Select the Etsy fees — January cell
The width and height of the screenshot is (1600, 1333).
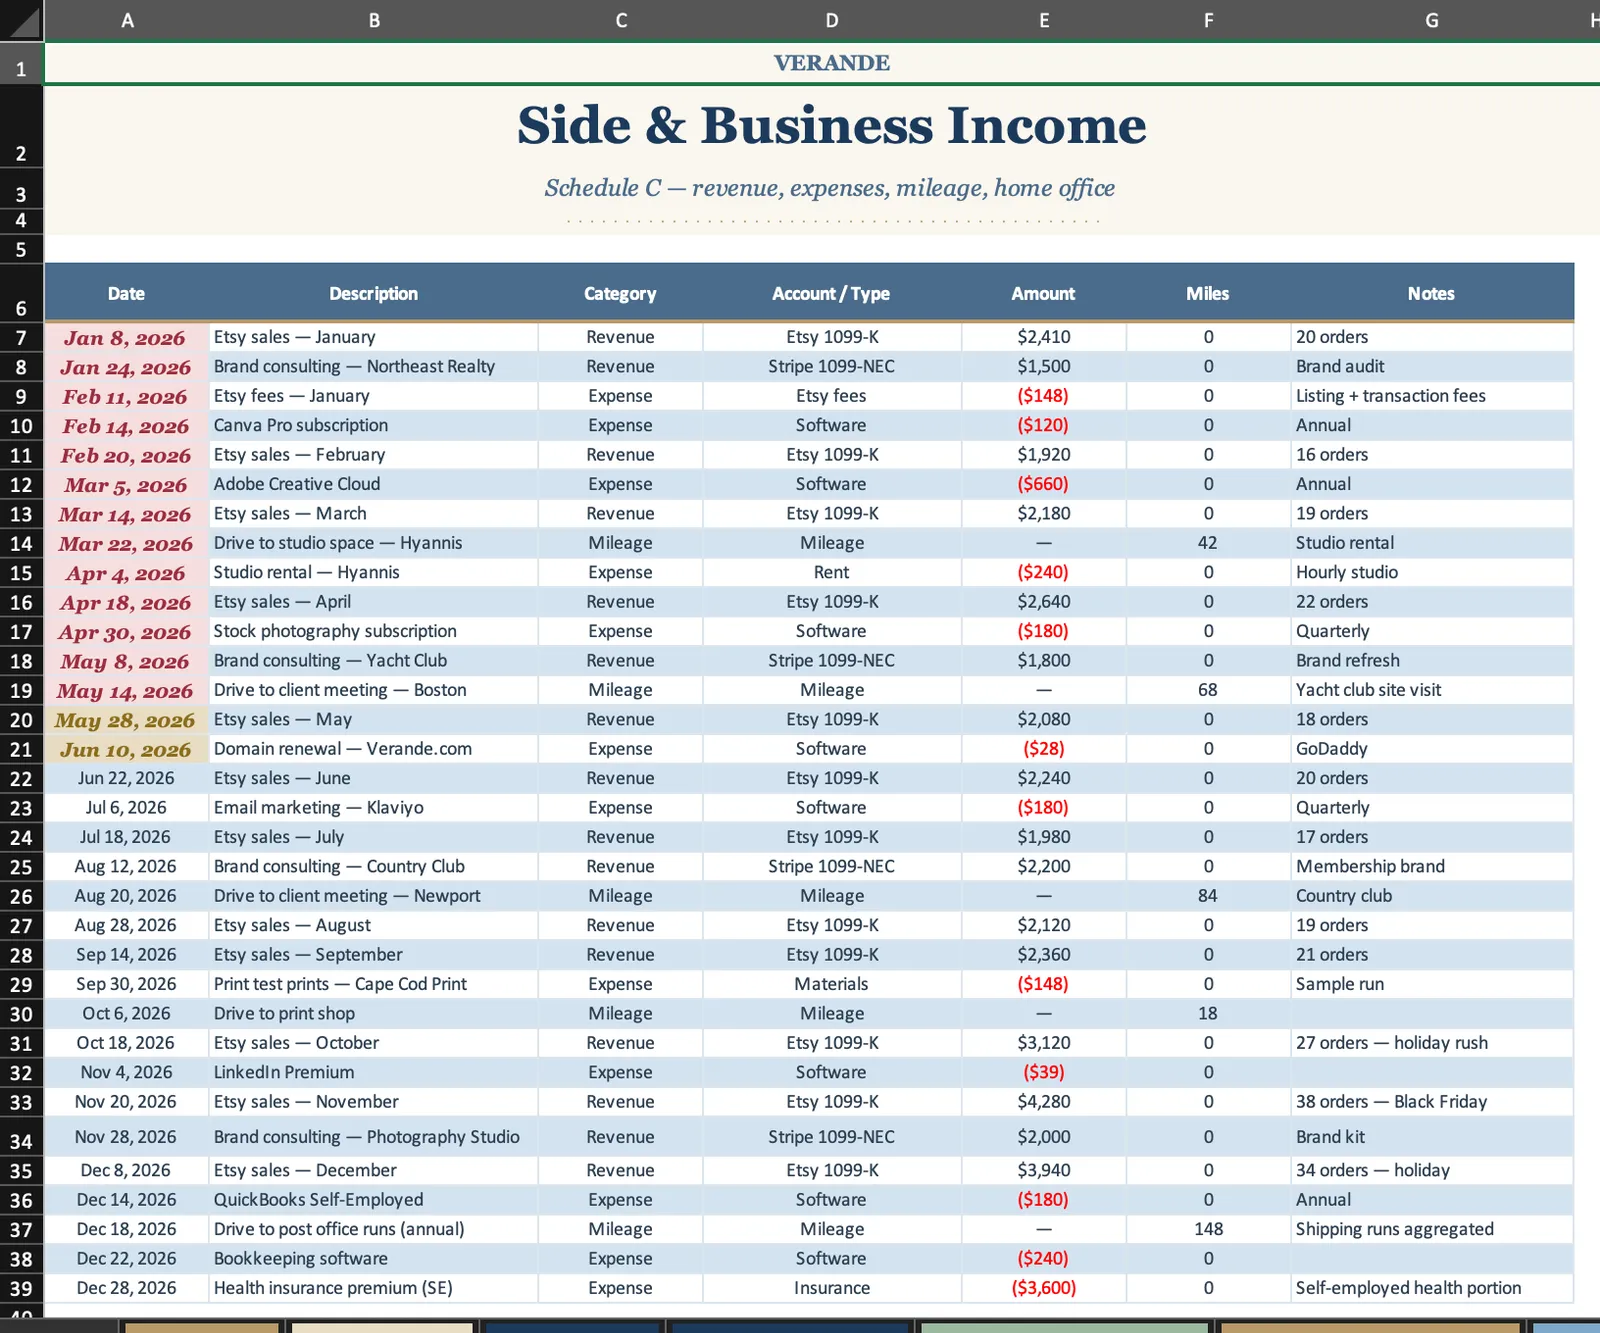[374, 396]
